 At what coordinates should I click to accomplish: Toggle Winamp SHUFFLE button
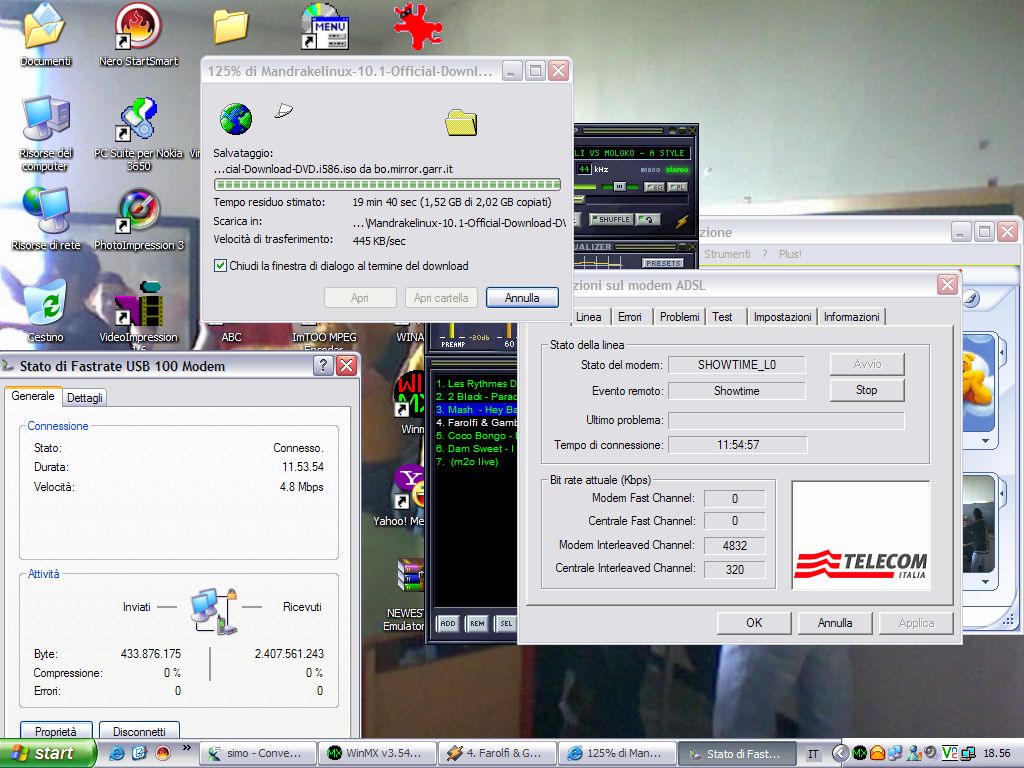(x=610, y=219)
